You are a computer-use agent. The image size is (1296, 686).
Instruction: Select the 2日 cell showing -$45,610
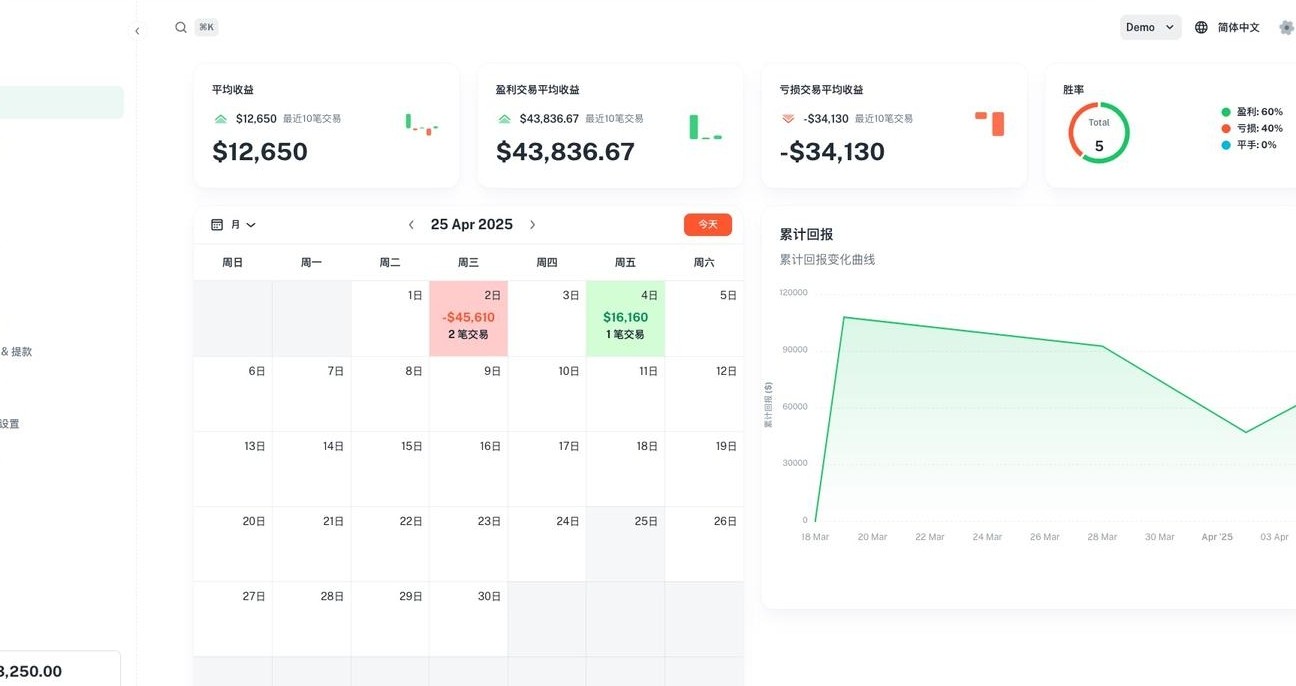468,318
